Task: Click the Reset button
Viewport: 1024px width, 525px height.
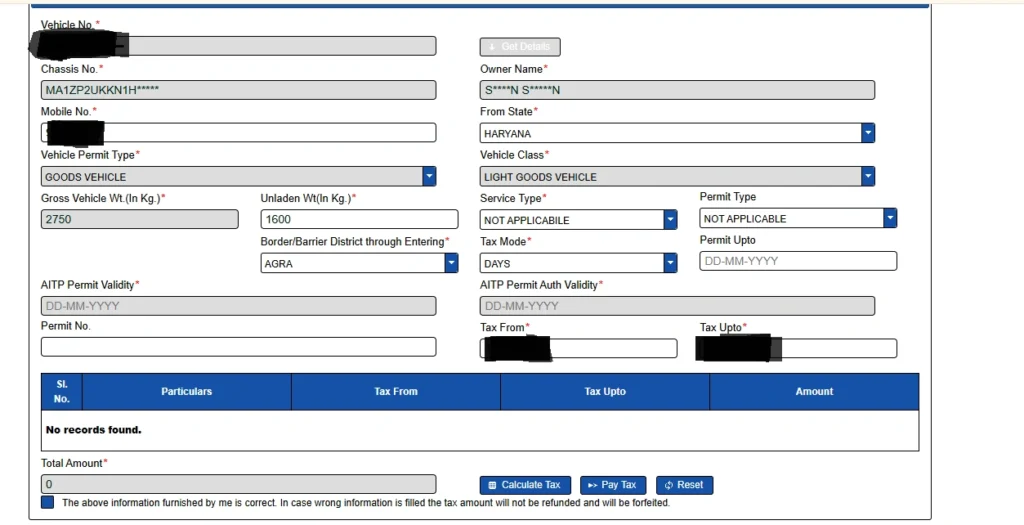Action: (x=684, y=485)
